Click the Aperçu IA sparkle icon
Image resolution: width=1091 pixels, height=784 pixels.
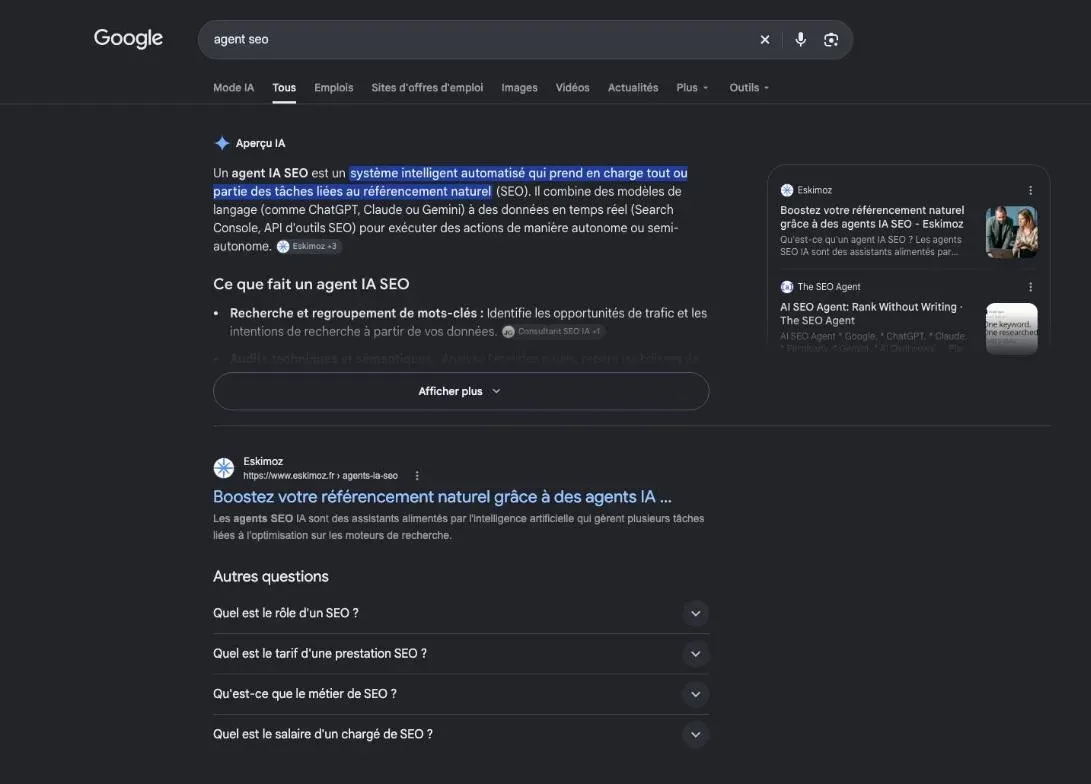point(222,143)
